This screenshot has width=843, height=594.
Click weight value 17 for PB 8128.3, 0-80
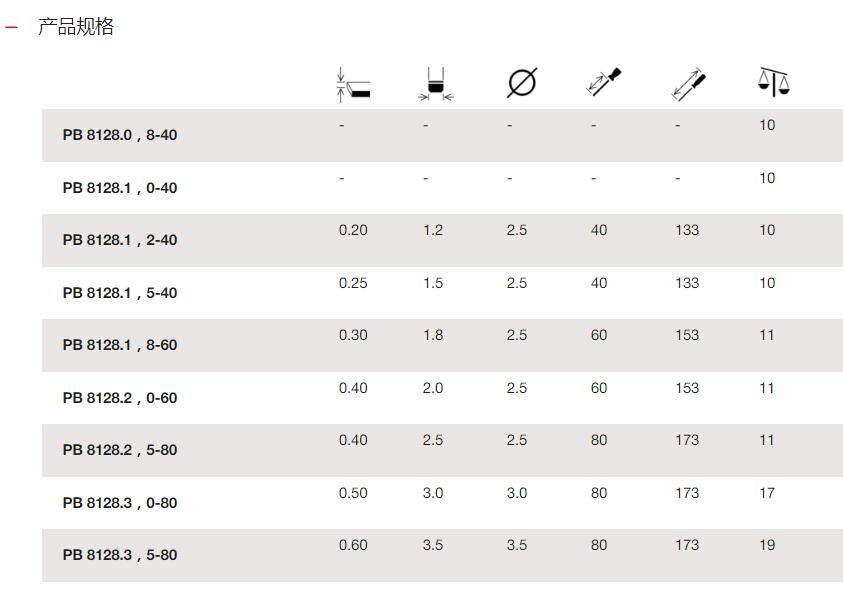(x=767, y=493)
